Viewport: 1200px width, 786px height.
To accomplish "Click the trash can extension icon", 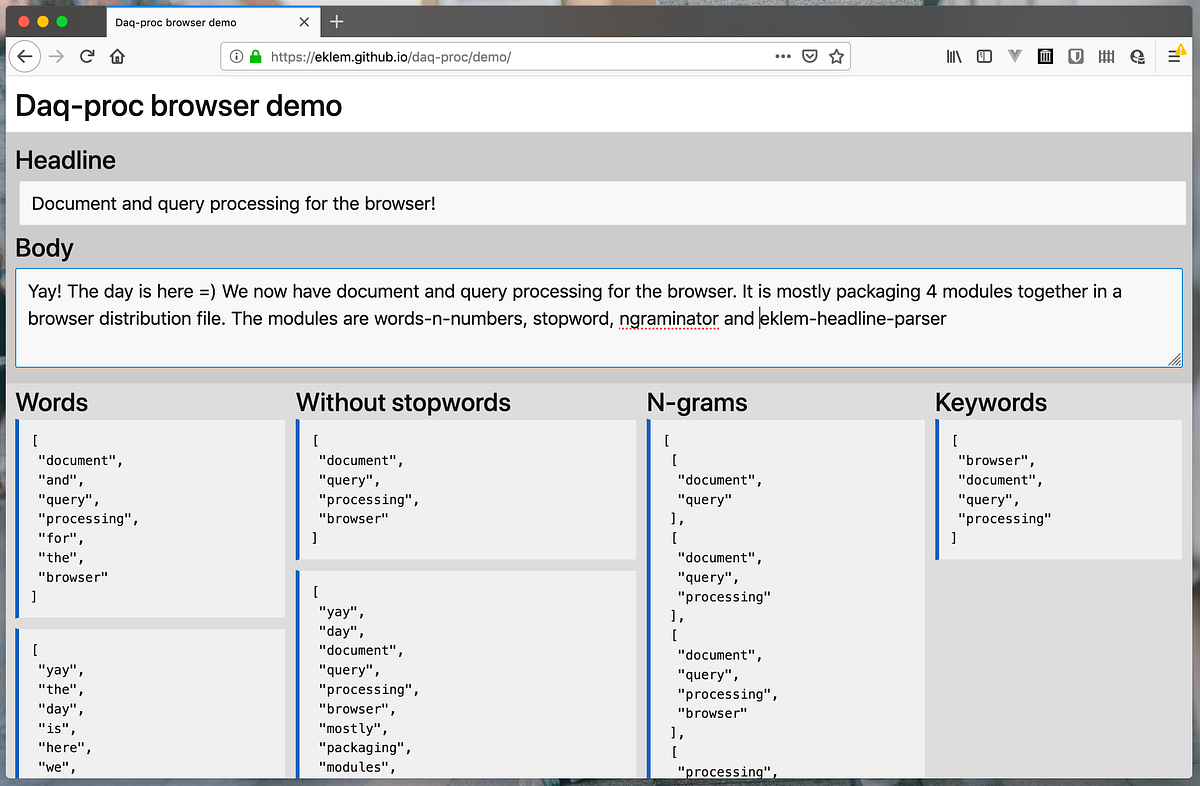I will (1045, 56).
